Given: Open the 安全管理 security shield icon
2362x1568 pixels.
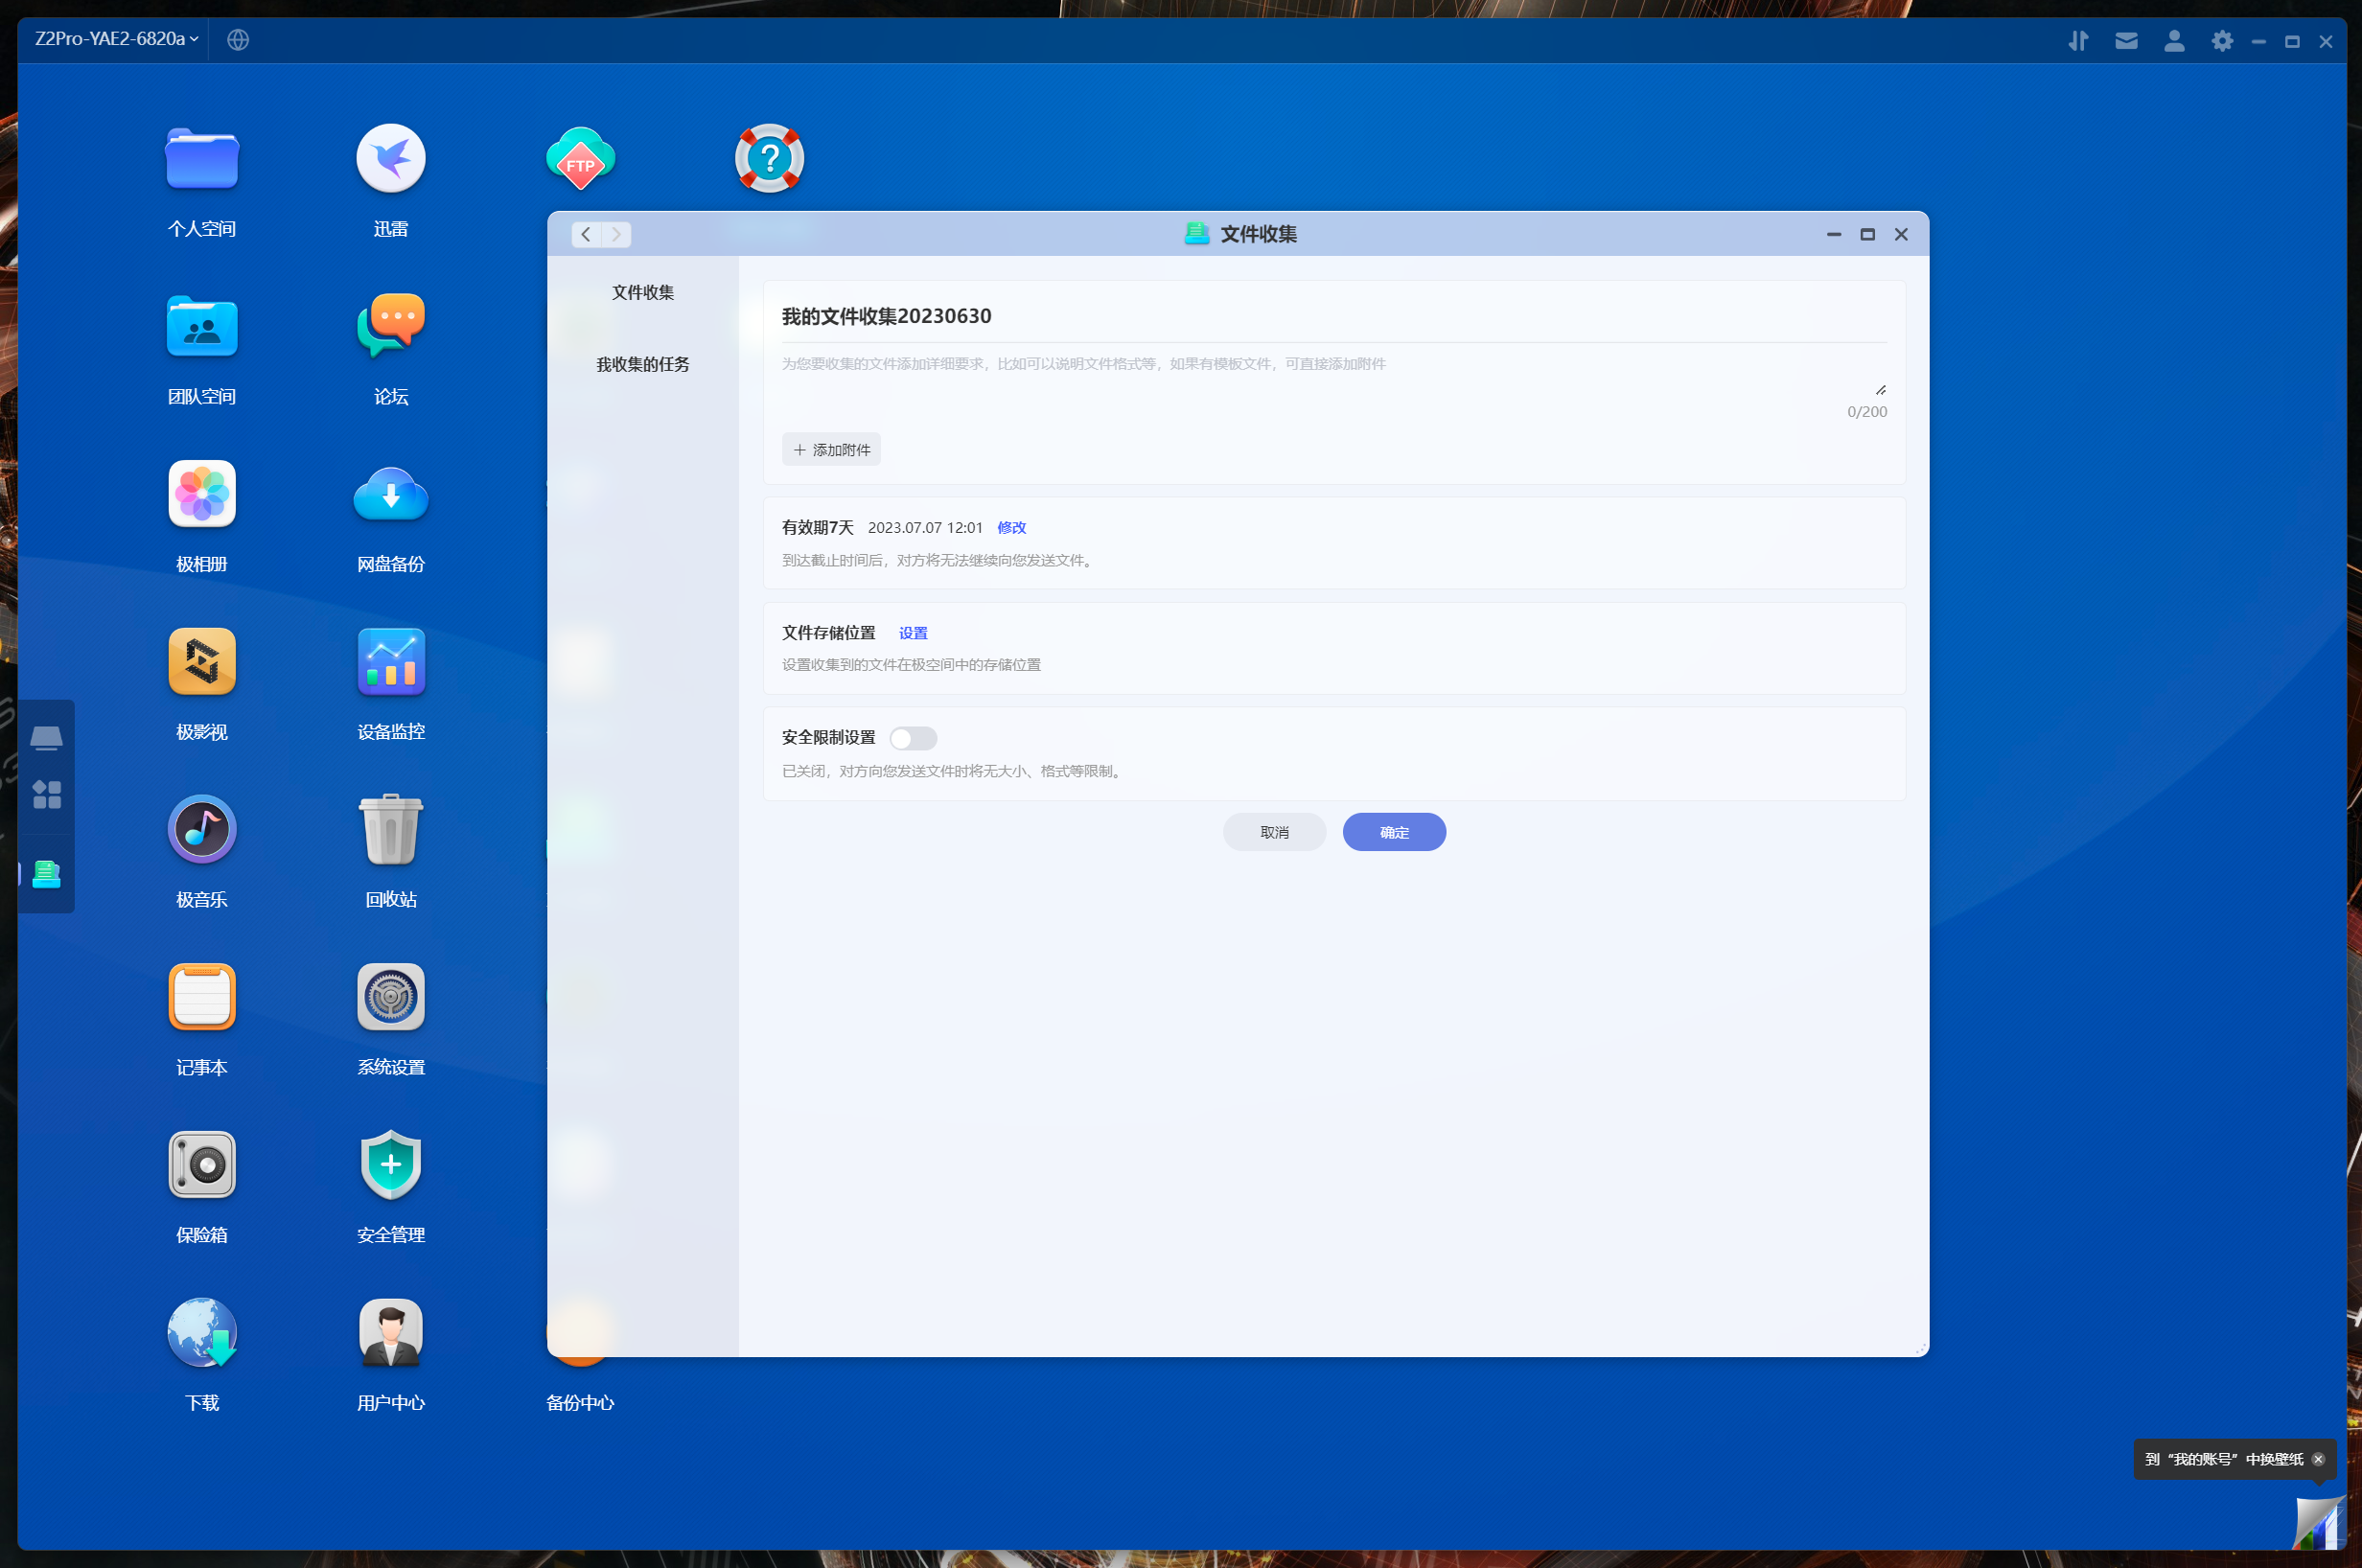Looking at the screenshot, I should [390, 1165].
